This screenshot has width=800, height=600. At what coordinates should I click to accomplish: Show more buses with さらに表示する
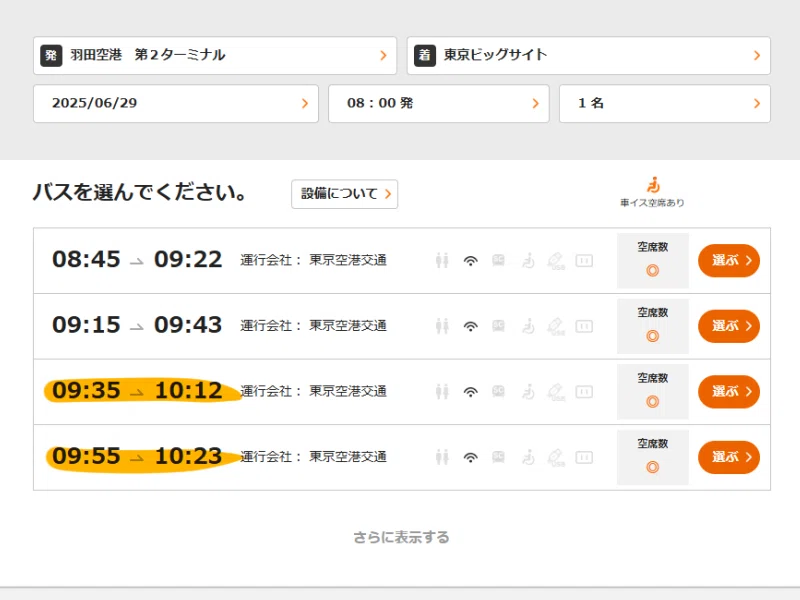402,537
